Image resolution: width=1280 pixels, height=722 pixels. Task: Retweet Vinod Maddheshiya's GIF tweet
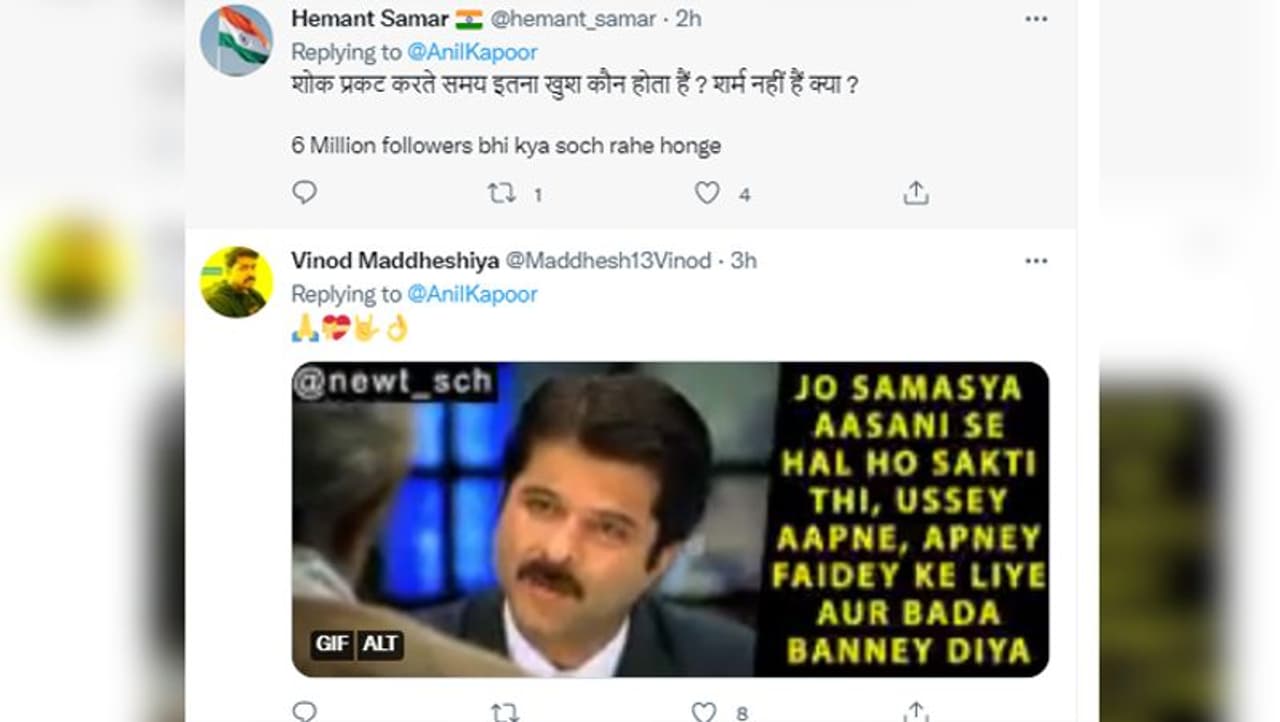504,711
